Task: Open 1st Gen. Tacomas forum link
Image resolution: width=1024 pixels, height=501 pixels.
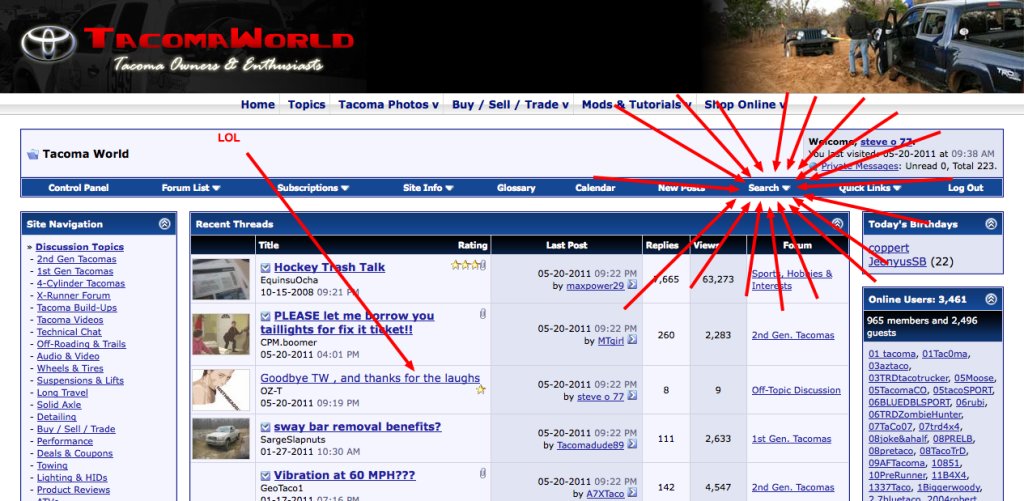Action: click(791, 439)
